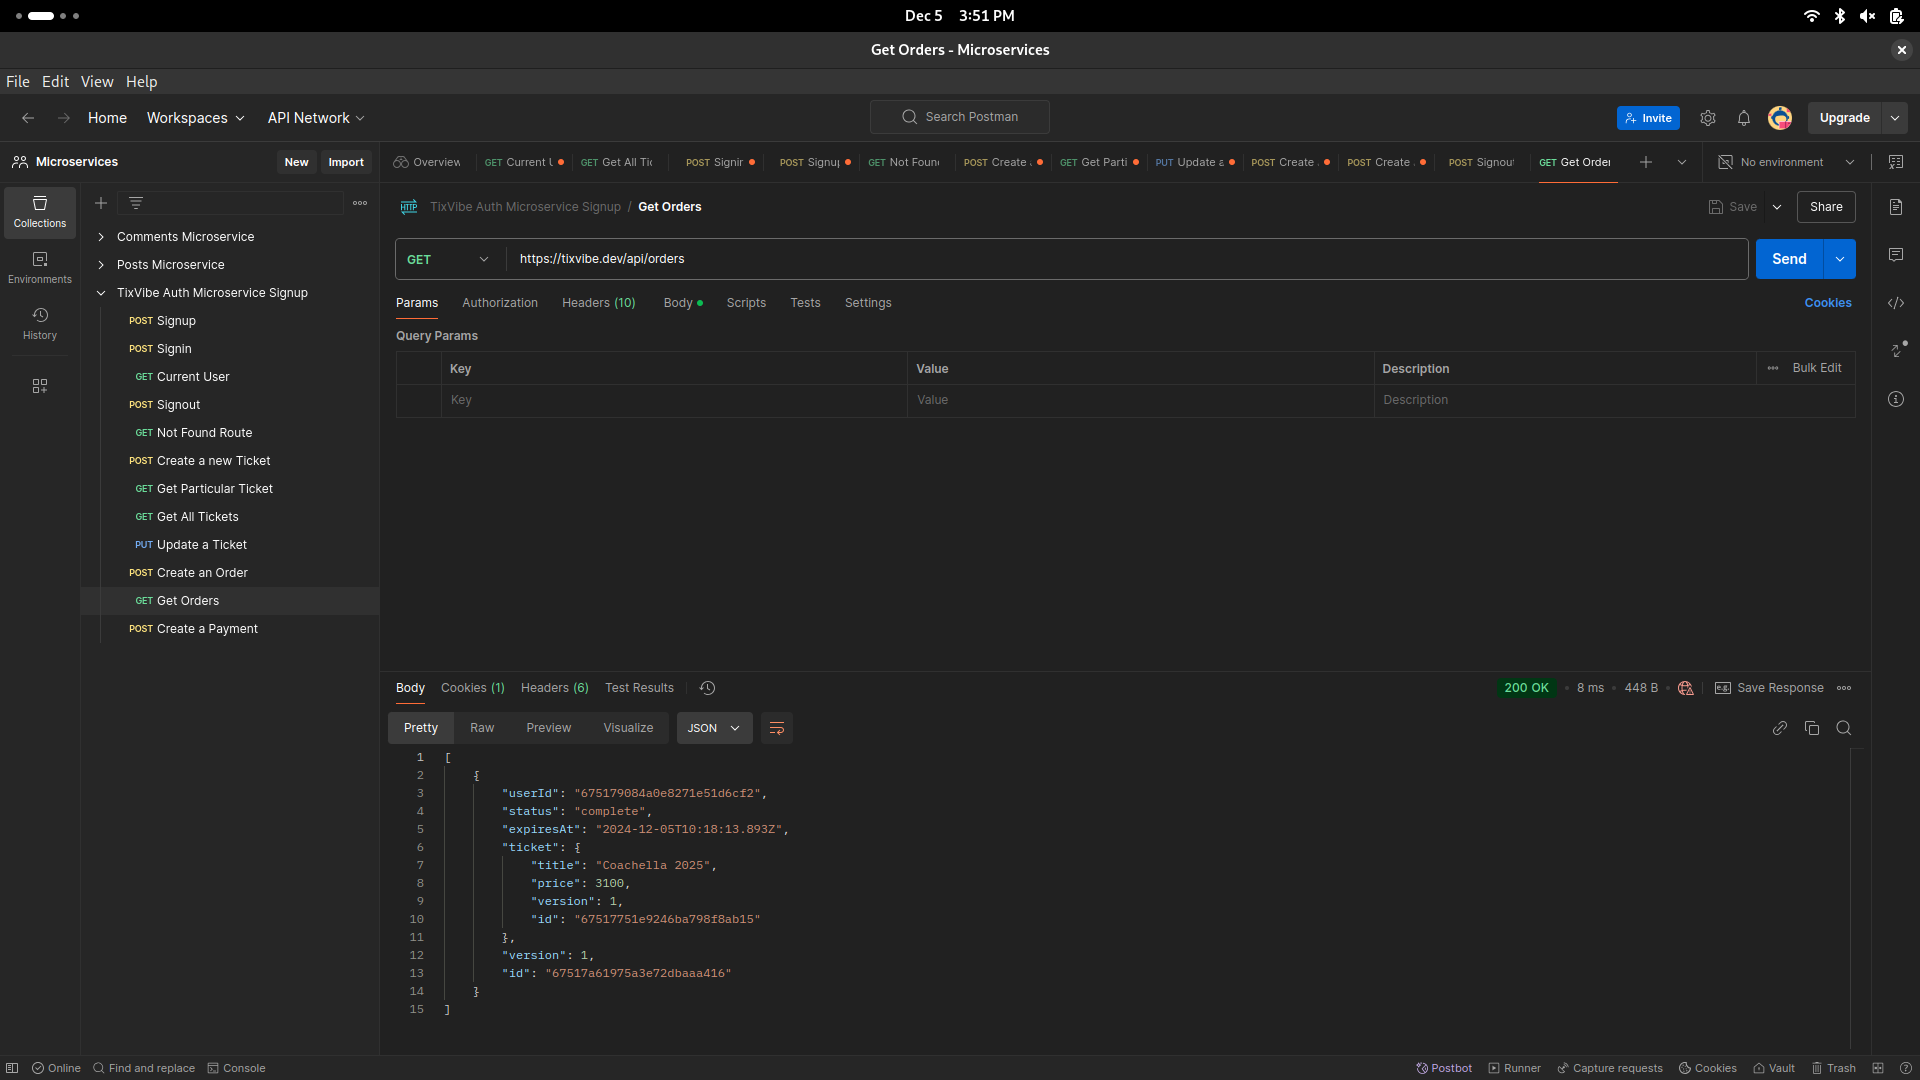The image size is (1920, 1080).
Task: Open the user avatar menu
Action: 1780,118
